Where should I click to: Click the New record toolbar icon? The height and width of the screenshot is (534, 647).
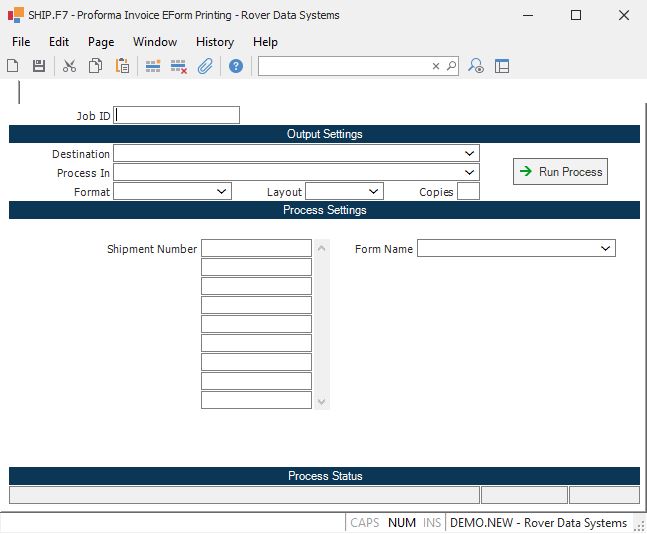click(x=13, y=66)
